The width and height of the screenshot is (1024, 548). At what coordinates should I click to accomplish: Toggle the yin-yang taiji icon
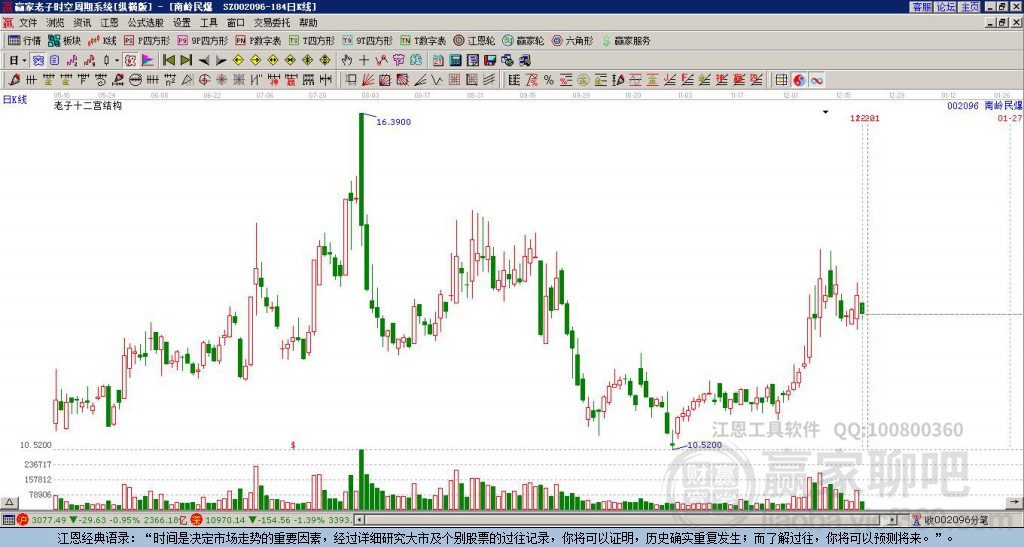(799, 80)
